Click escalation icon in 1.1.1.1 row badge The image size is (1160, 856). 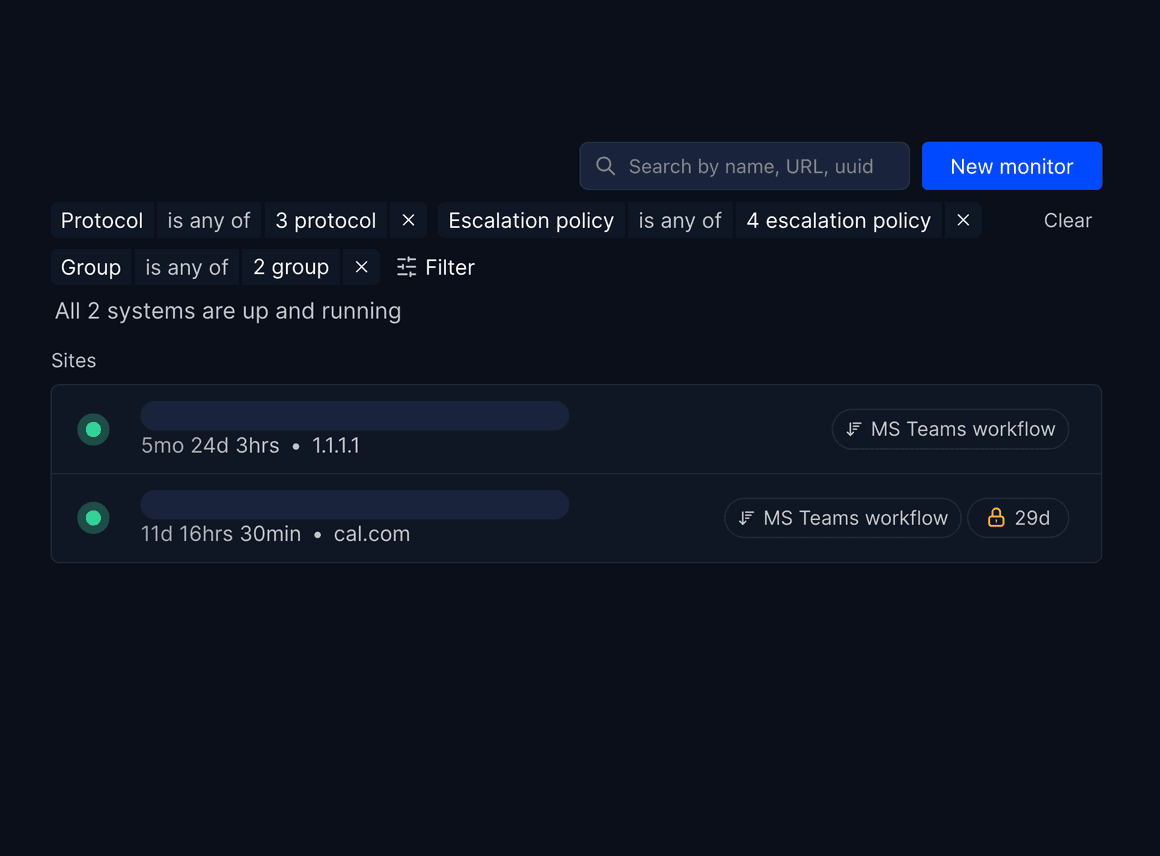point(854,429)
